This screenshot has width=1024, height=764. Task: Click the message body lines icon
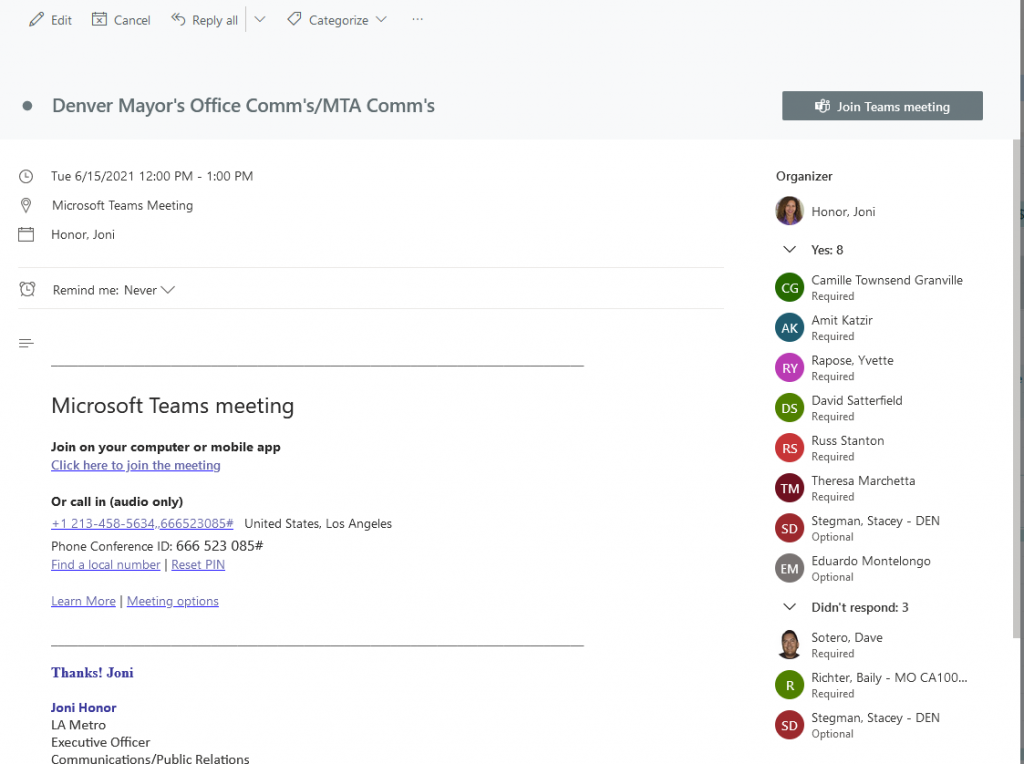26,343
